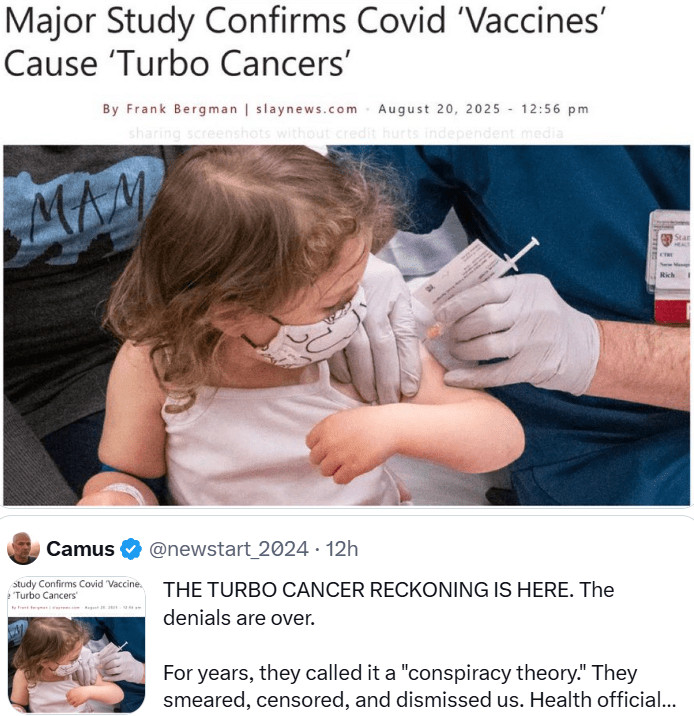694x716 pixels.
Task: Click the 'conspiracy theory' sentence in tweet
Action: pos(400,673)
